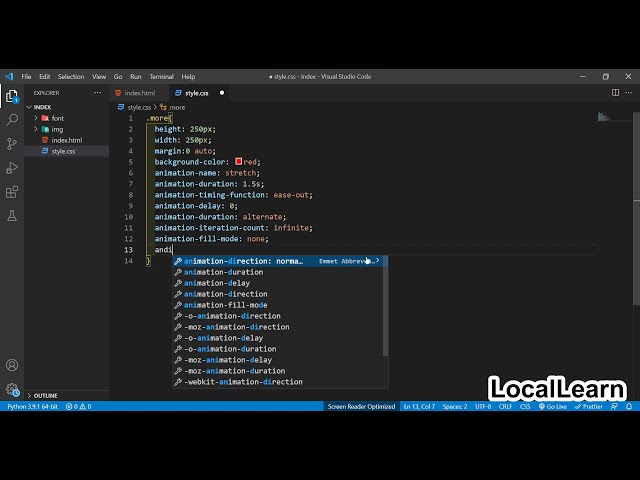This screenshot has width=640, height=480.
Task: Click Python 3.9.1 64-bit interpreter selector
Action: 32,407
